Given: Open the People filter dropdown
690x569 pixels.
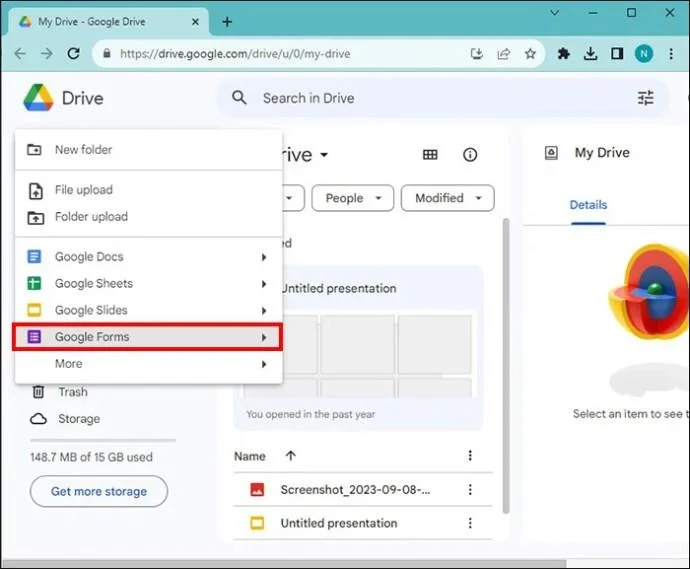Looking at the screenshot, I should (353, 198).
